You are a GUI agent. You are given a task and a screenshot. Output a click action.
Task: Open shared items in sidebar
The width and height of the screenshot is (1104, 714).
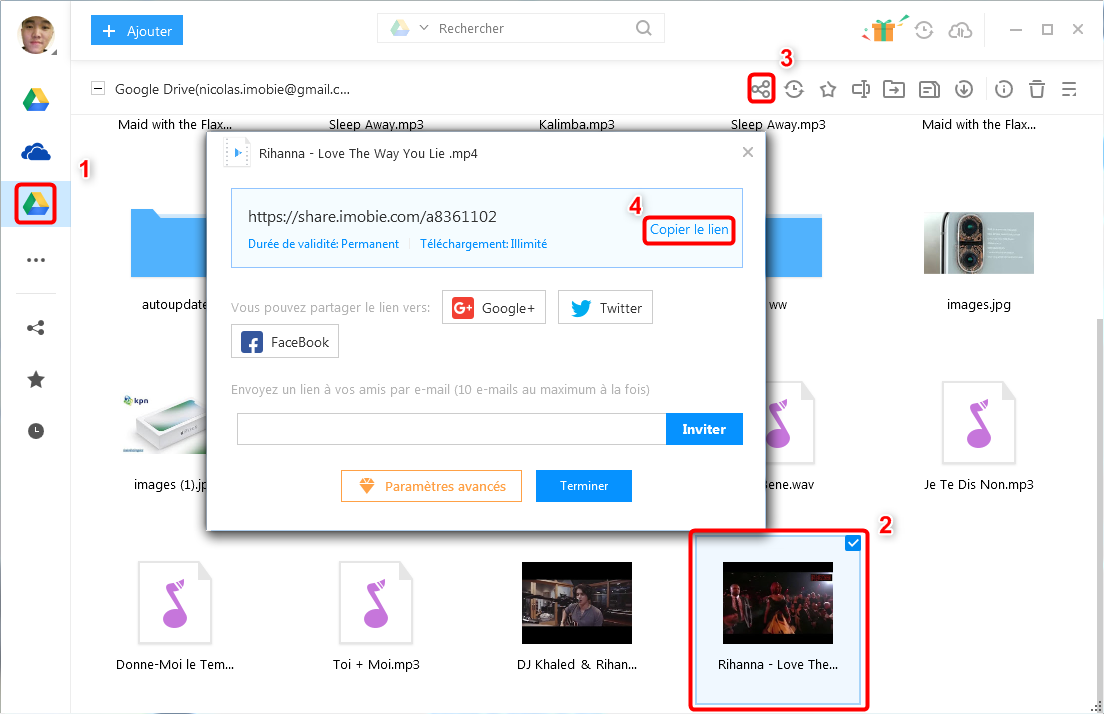[x=36, y=327]
